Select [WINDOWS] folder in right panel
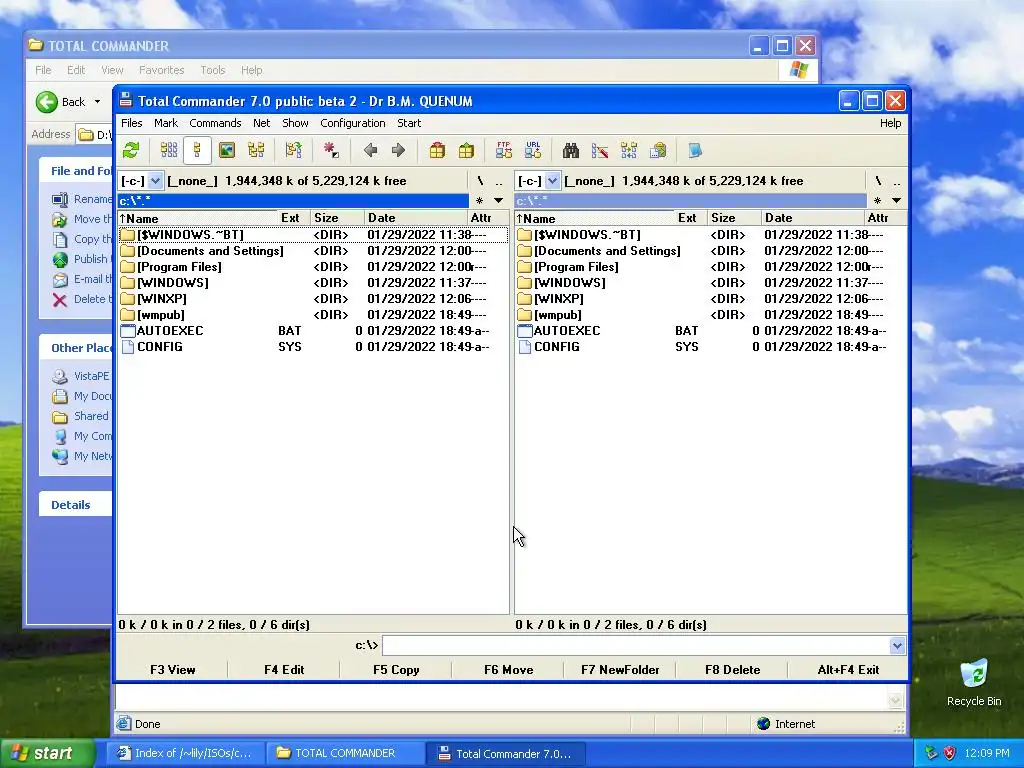 coord(711,283)
